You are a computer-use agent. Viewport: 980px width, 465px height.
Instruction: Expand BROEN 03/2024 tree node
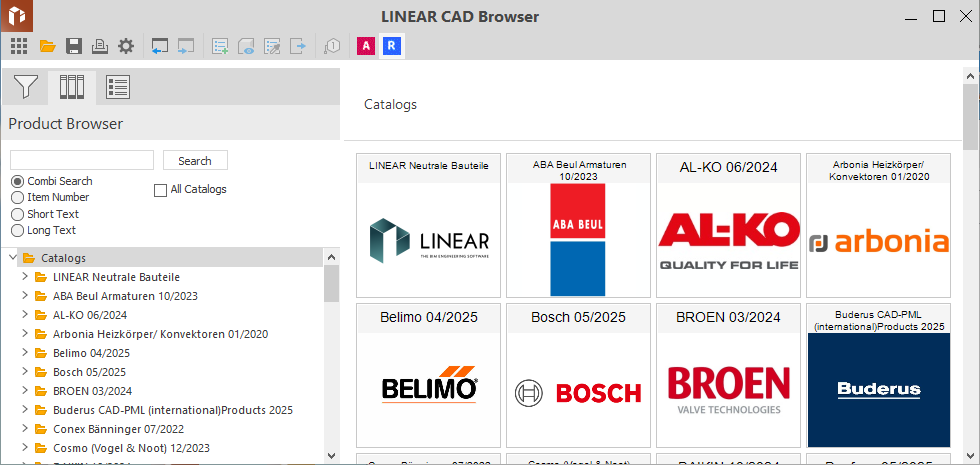click(25, 391)
